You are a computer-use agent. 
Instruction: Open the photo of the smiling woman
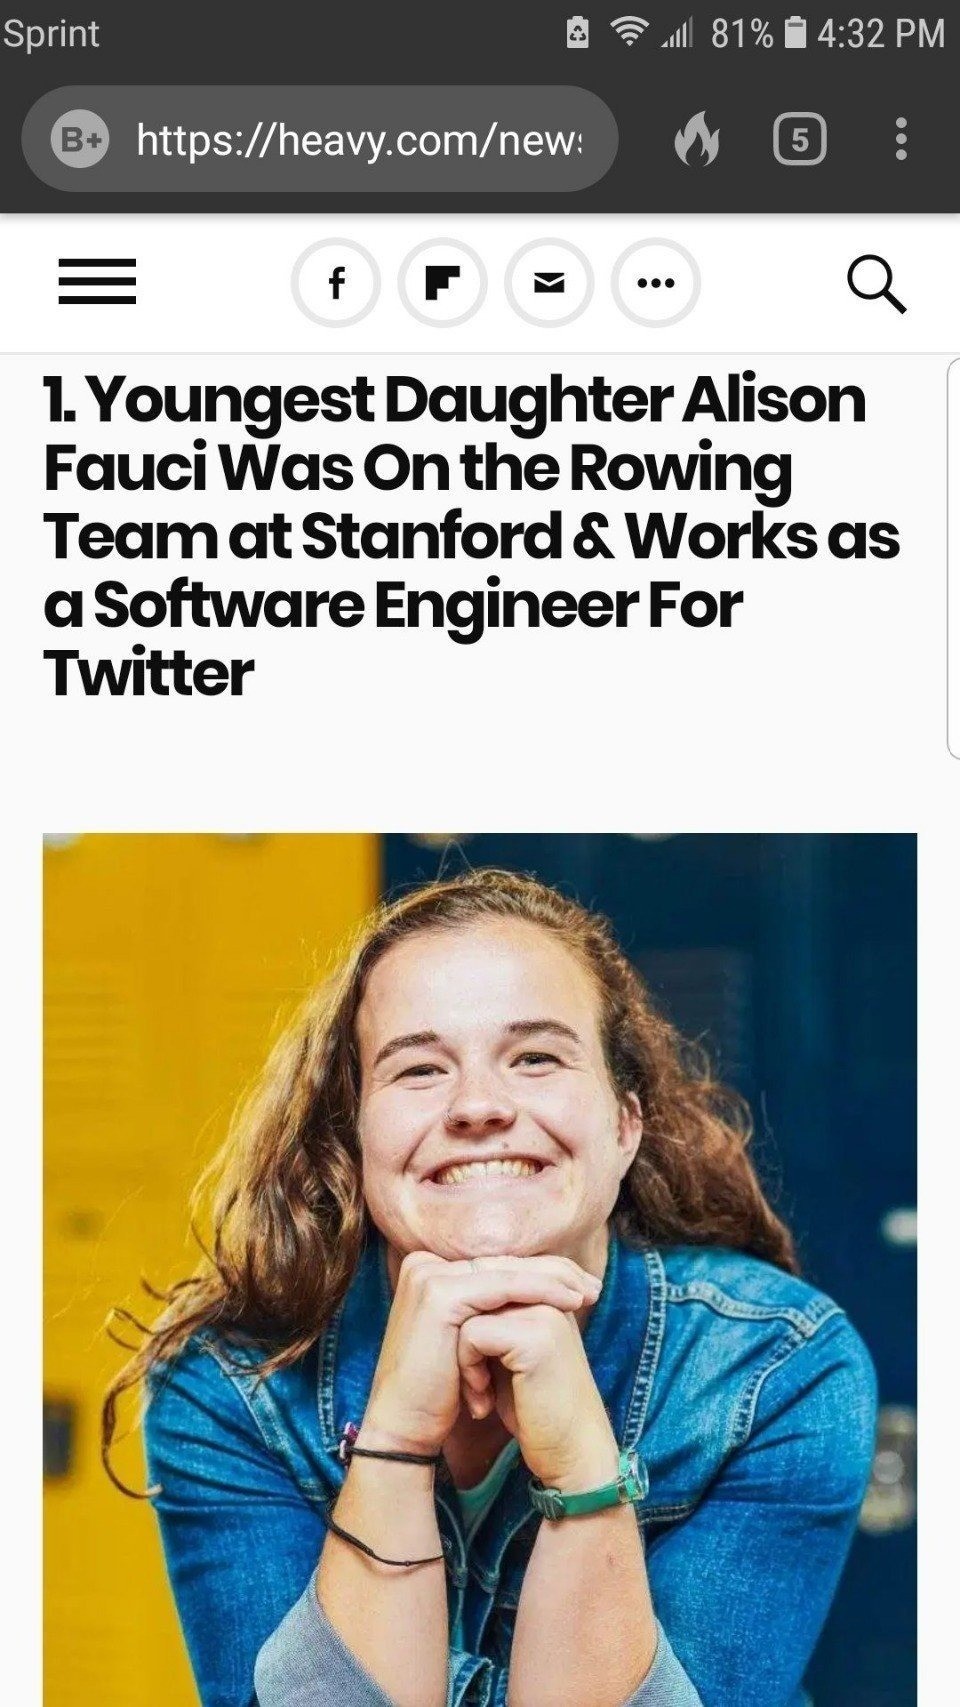click(480, 1270)
